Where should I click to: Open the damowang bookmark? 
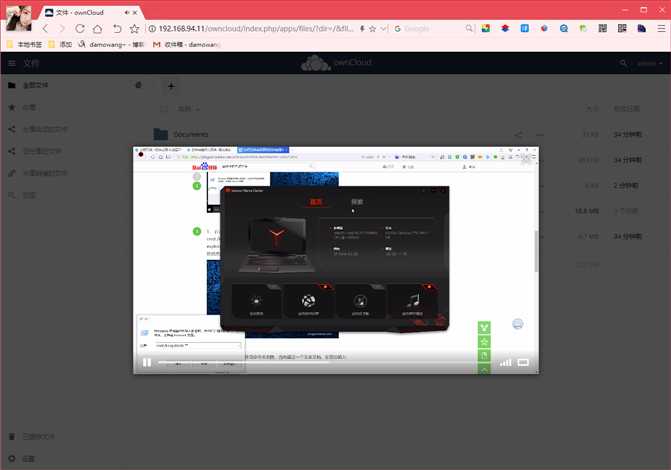(111, 44)
